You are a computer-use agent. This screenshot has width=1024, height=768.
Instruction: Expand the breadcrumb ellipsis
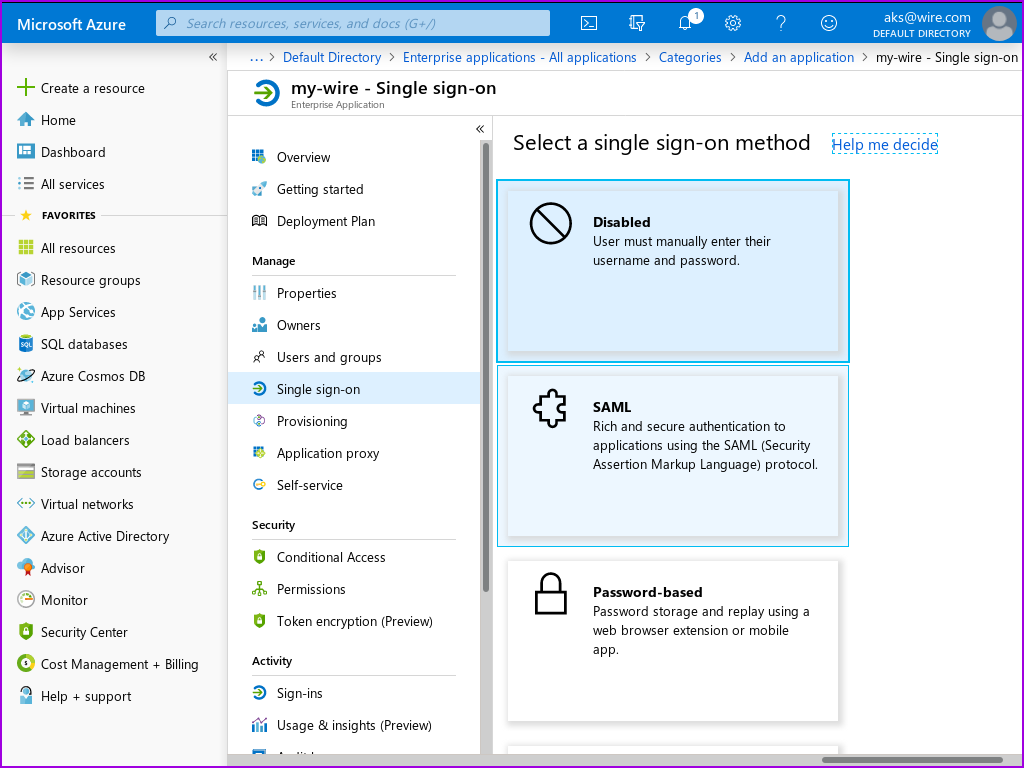[x=257, y=57]
